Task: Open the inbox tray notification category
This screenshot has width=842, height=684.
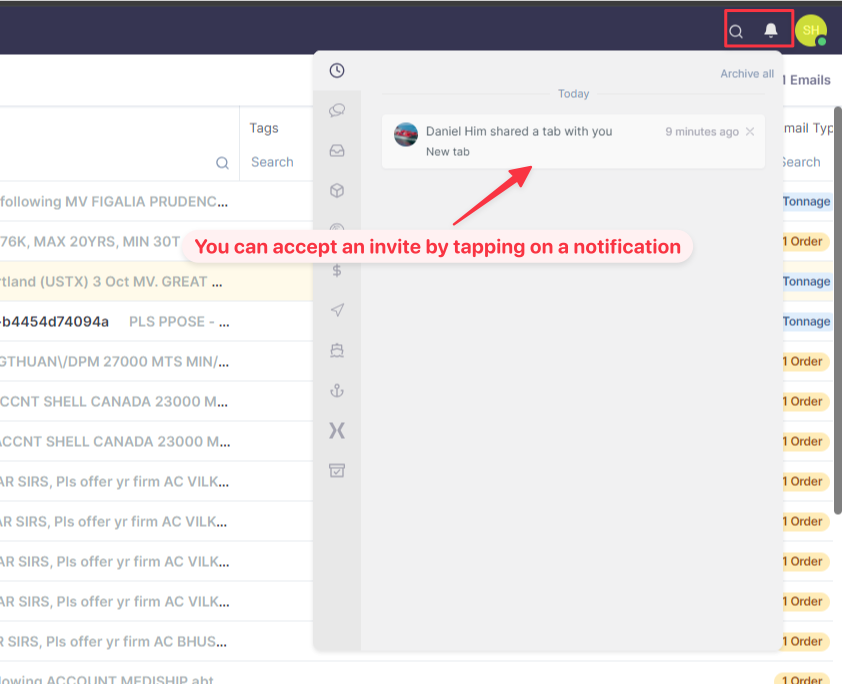Action: point(337,150)
